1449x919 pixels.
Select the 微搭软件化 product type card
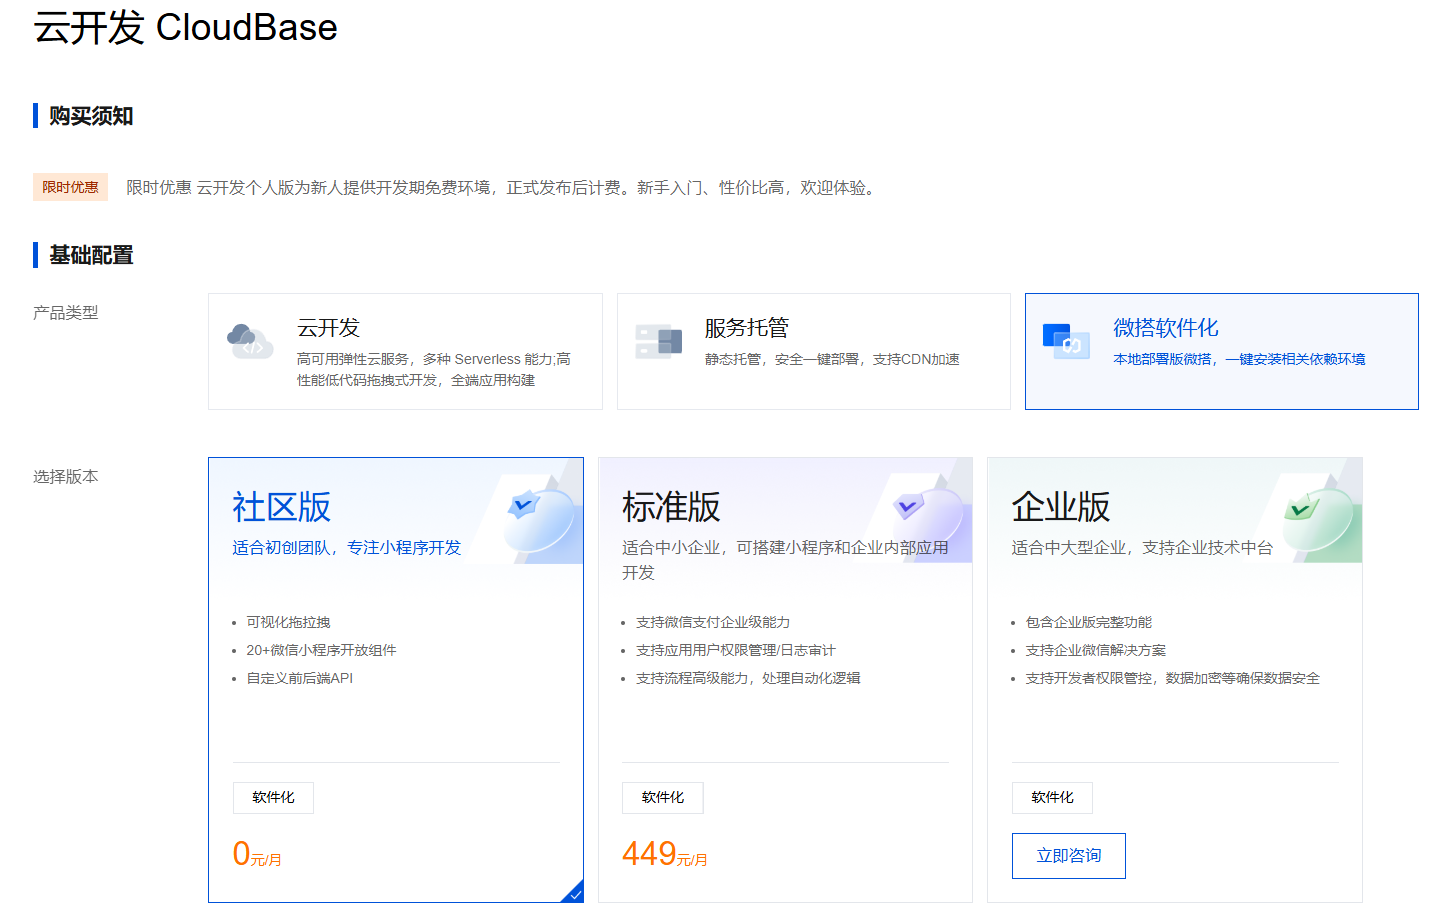[1222, 351]
